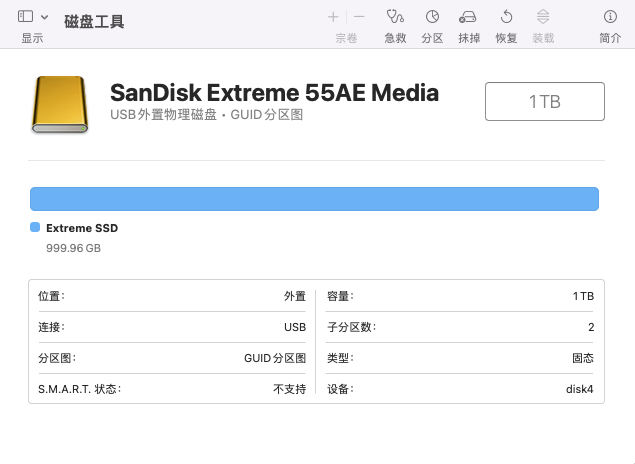Toggle the sidebar view icon
Screen dimensions: 635x464
click(x=26, y=17)
